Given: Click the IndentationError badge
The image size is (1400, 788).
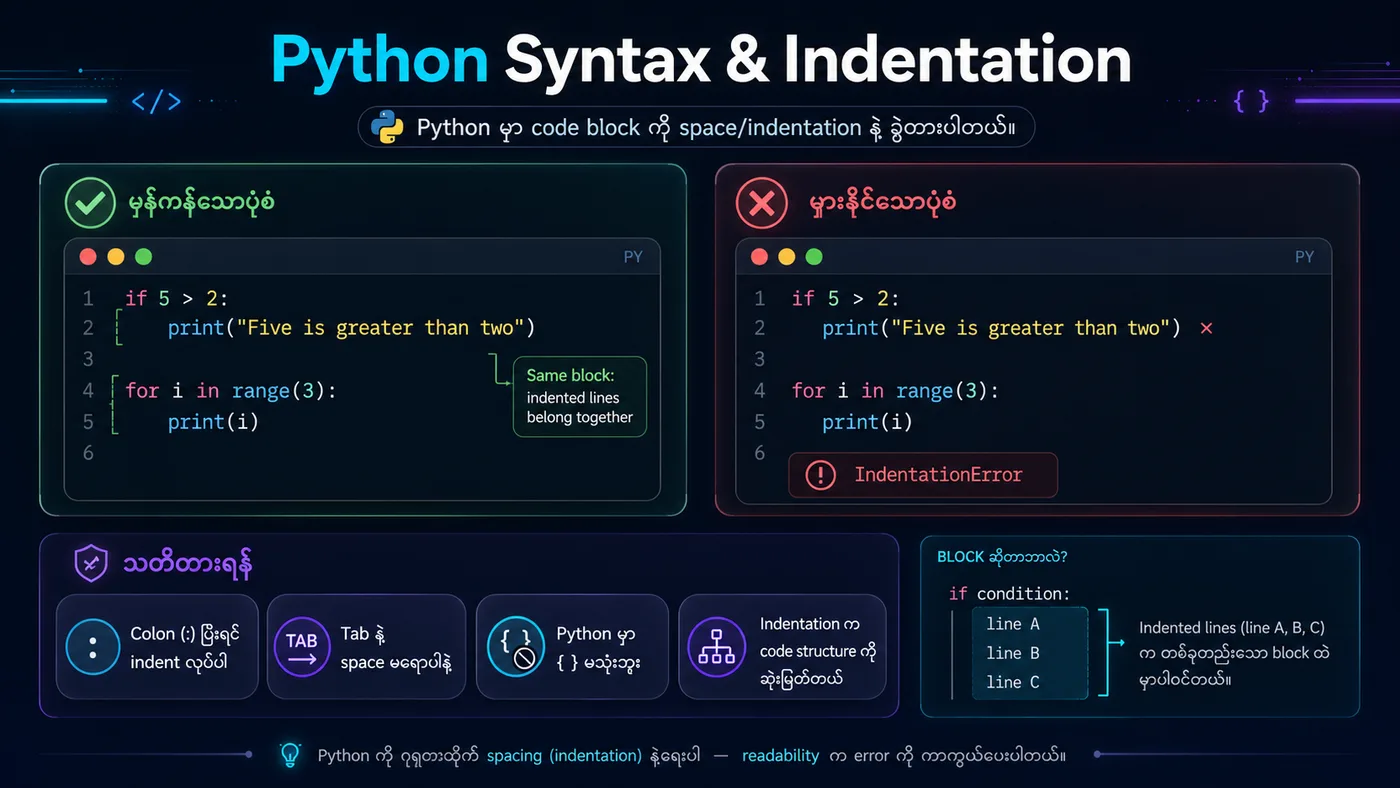Looking at the screenshot, I should point(922,475).
